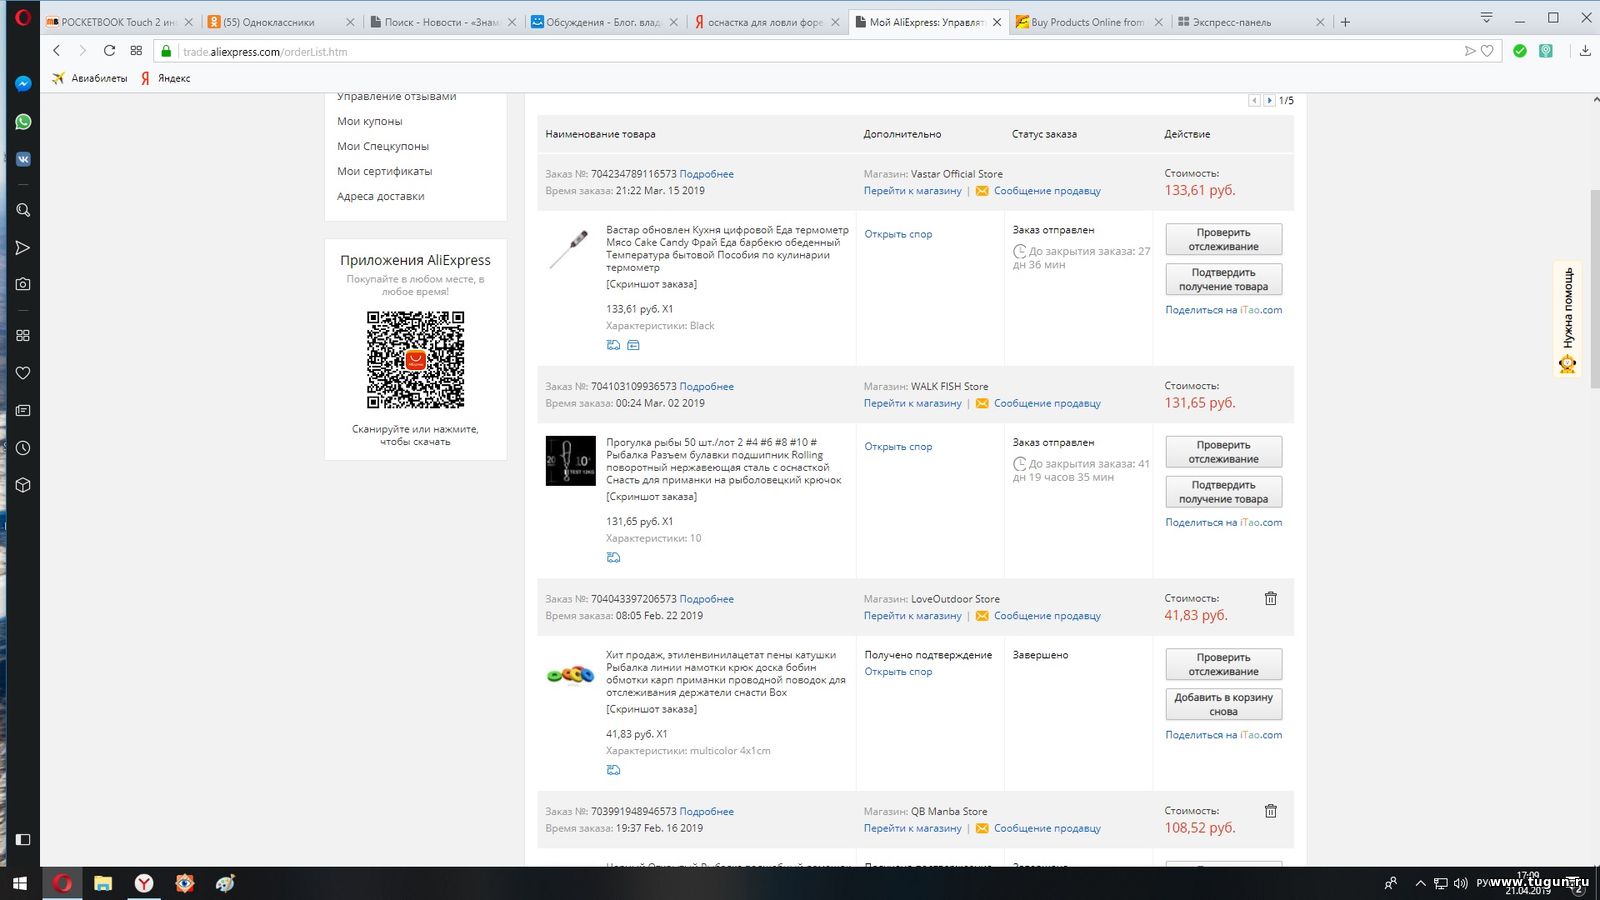The height and width of the screenshot is (900, 1600).
Task: Open extensions cube in Opera sidebar
Action: (23, 485)
